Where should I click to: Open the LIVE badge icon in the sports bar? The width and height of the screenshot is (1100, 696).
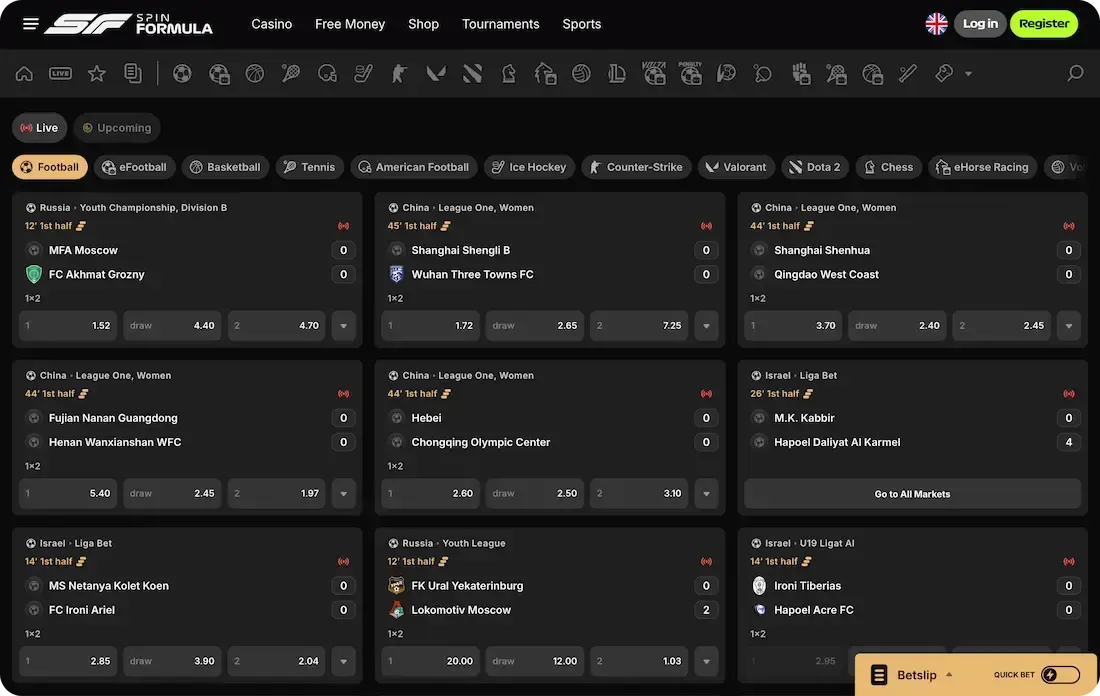point(60,73)
